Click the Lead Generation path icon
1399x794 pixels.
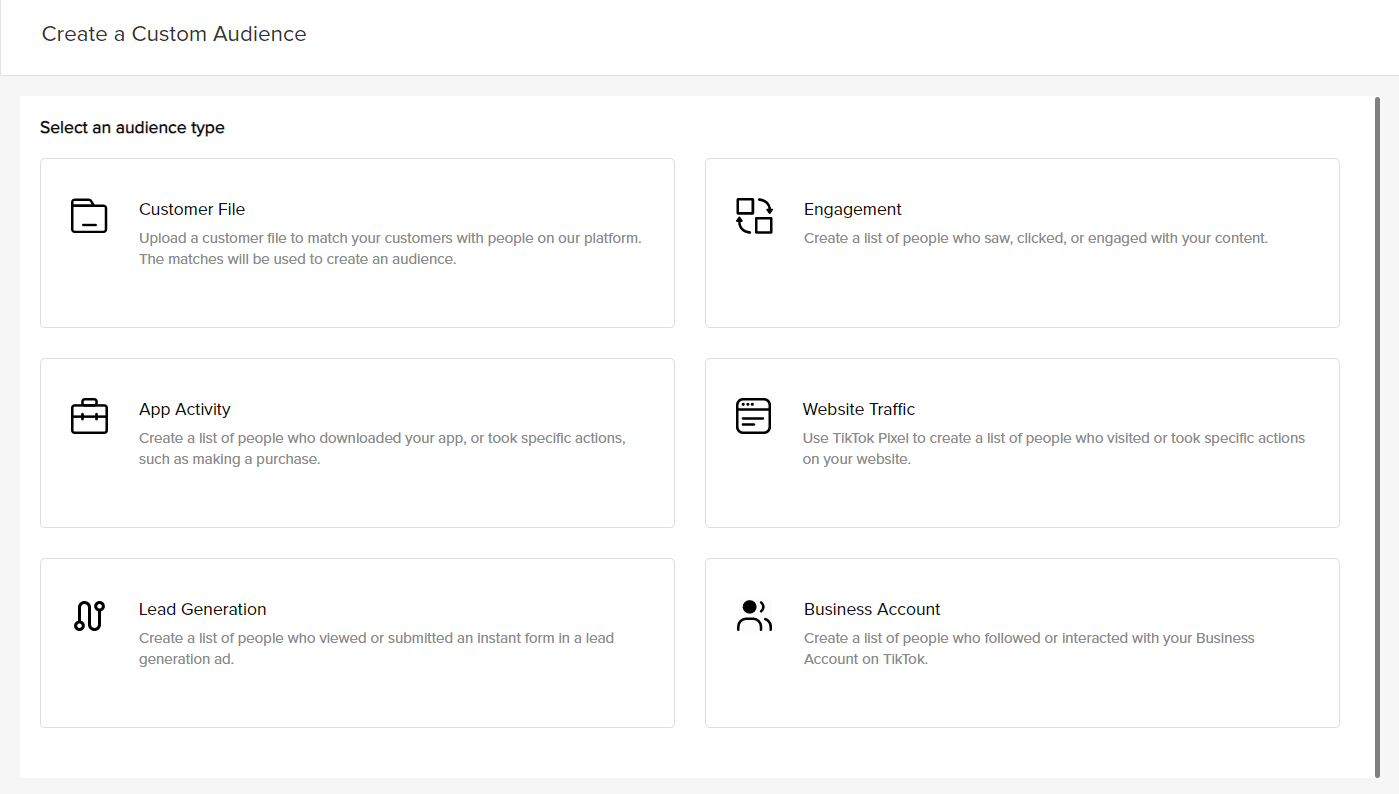[89, 616]
